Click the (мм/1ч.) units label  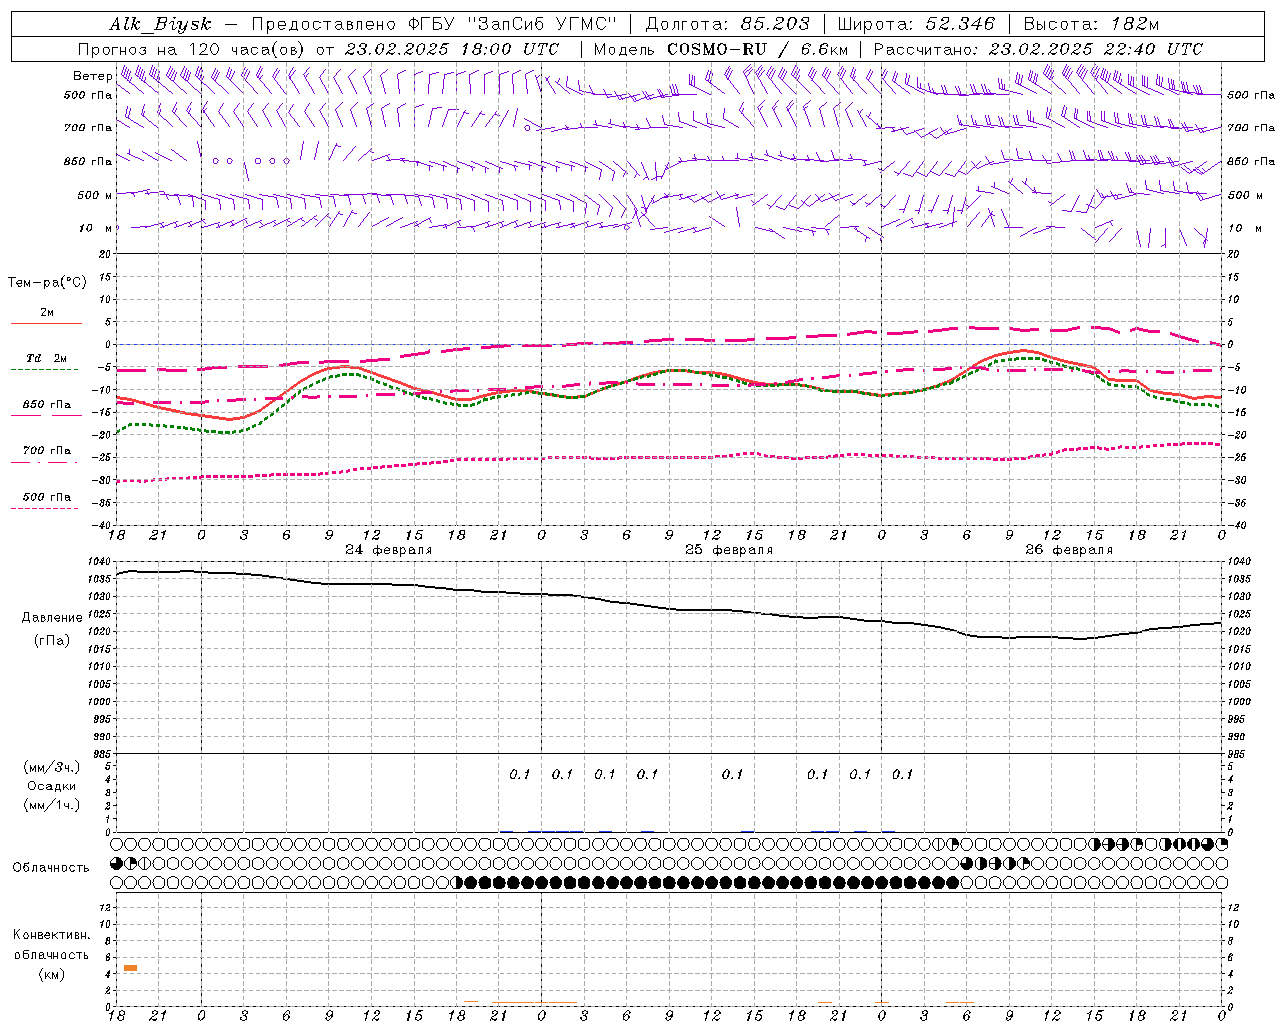(52, 804)
